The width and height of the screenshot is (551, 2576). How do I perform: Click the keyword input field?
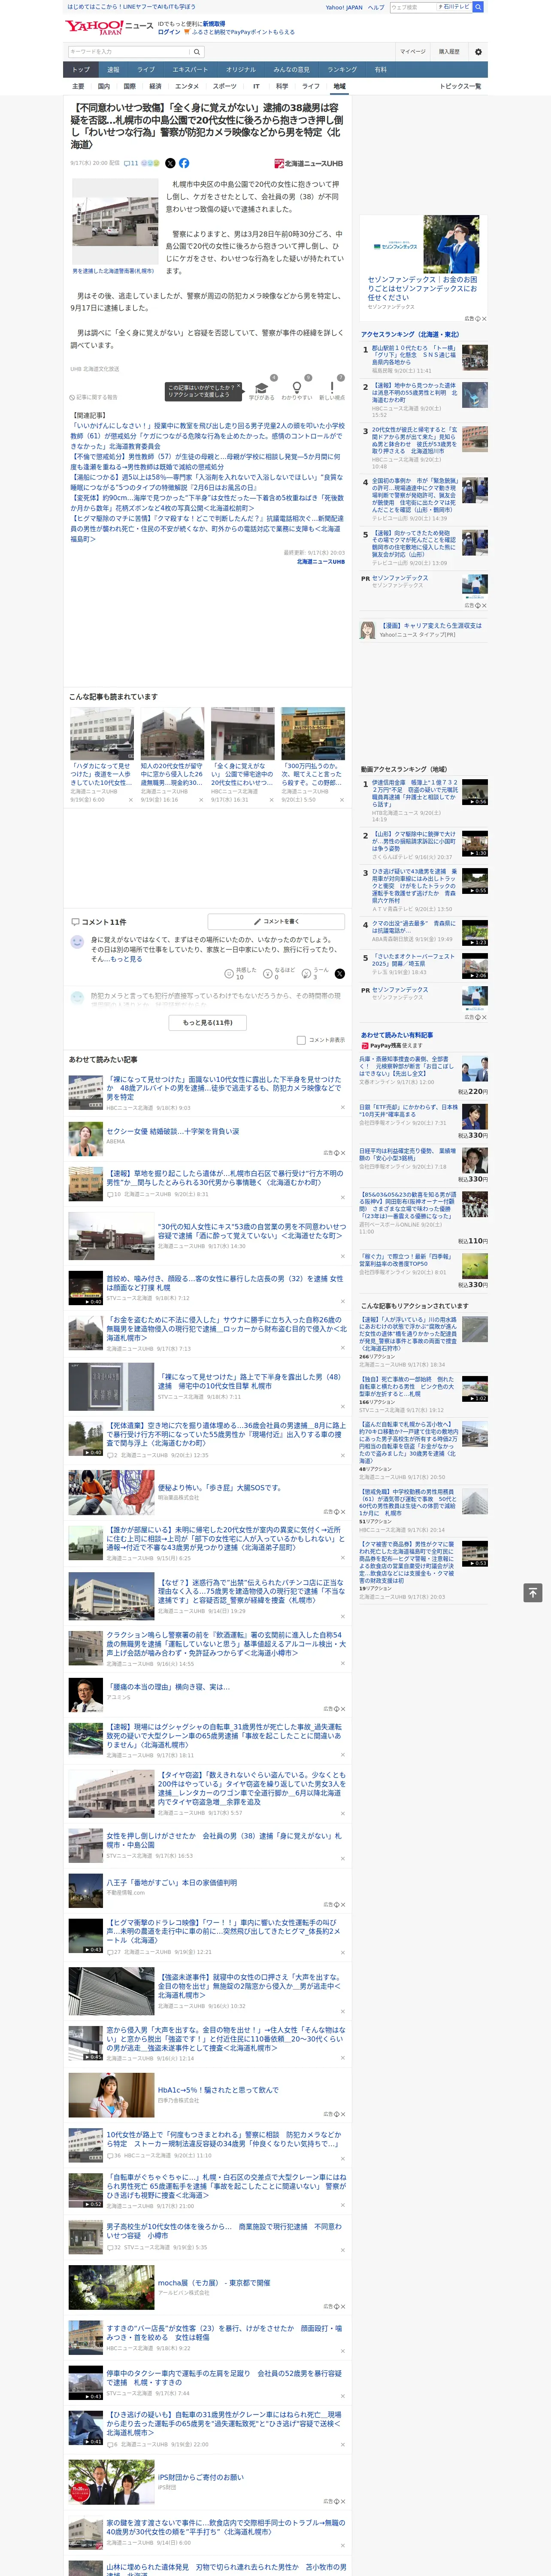point(129,52)
